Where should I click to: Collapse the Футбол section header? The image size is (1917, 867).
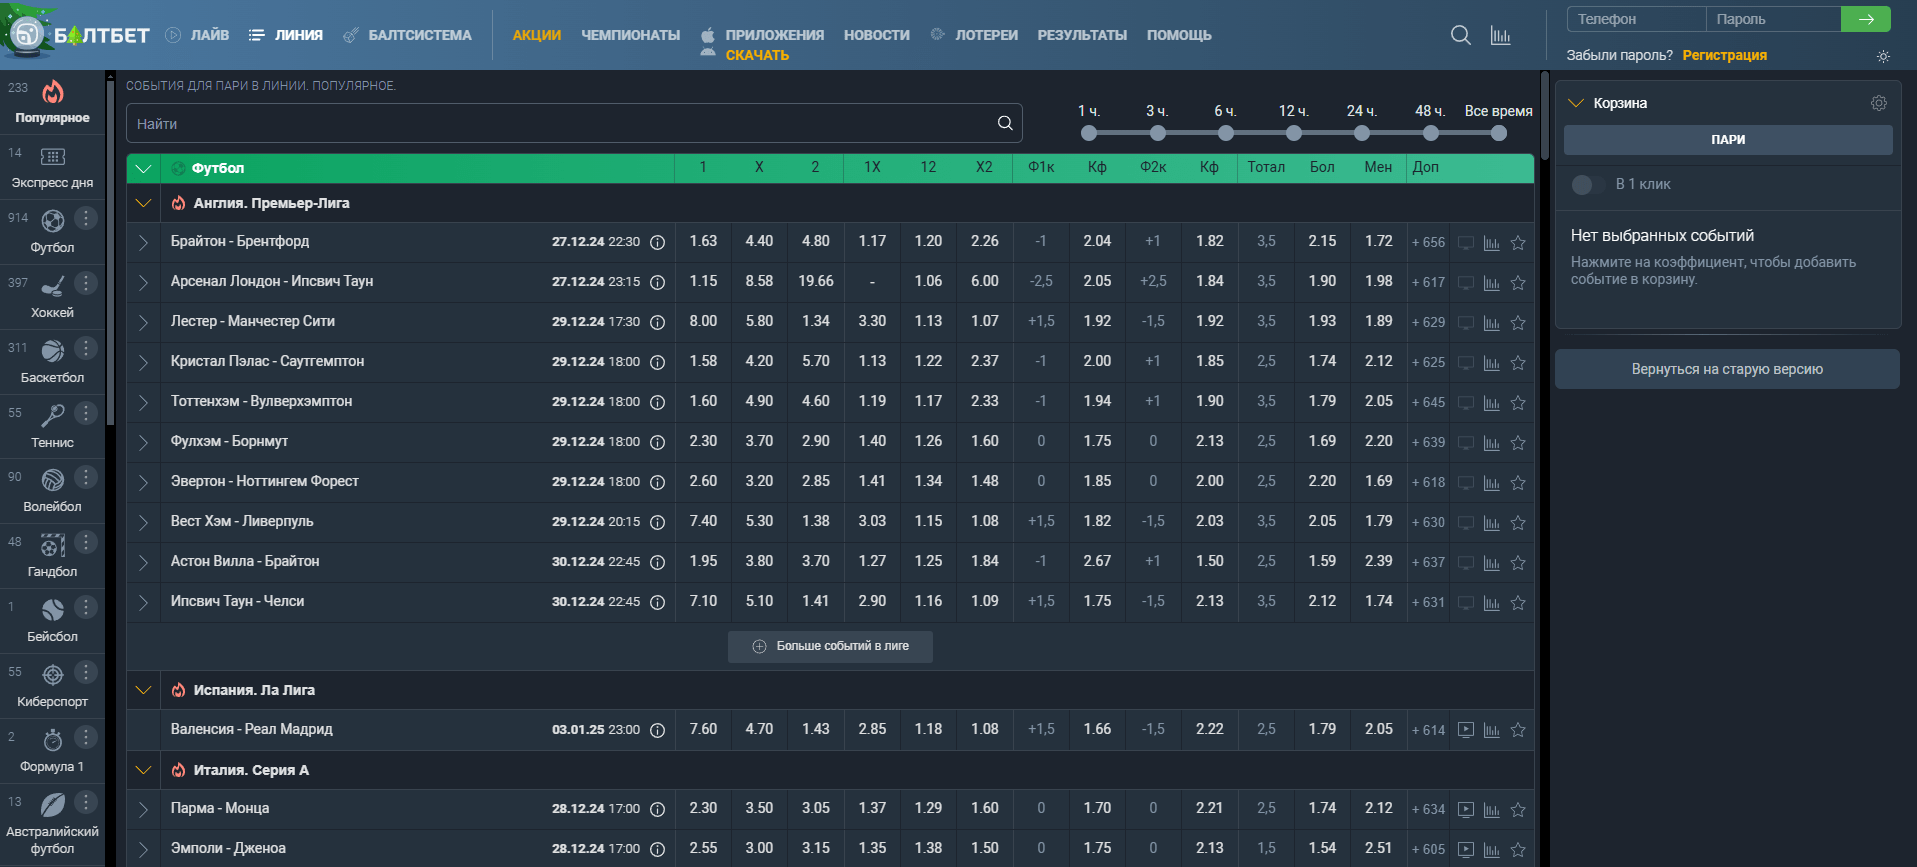(x=143, y=168)
